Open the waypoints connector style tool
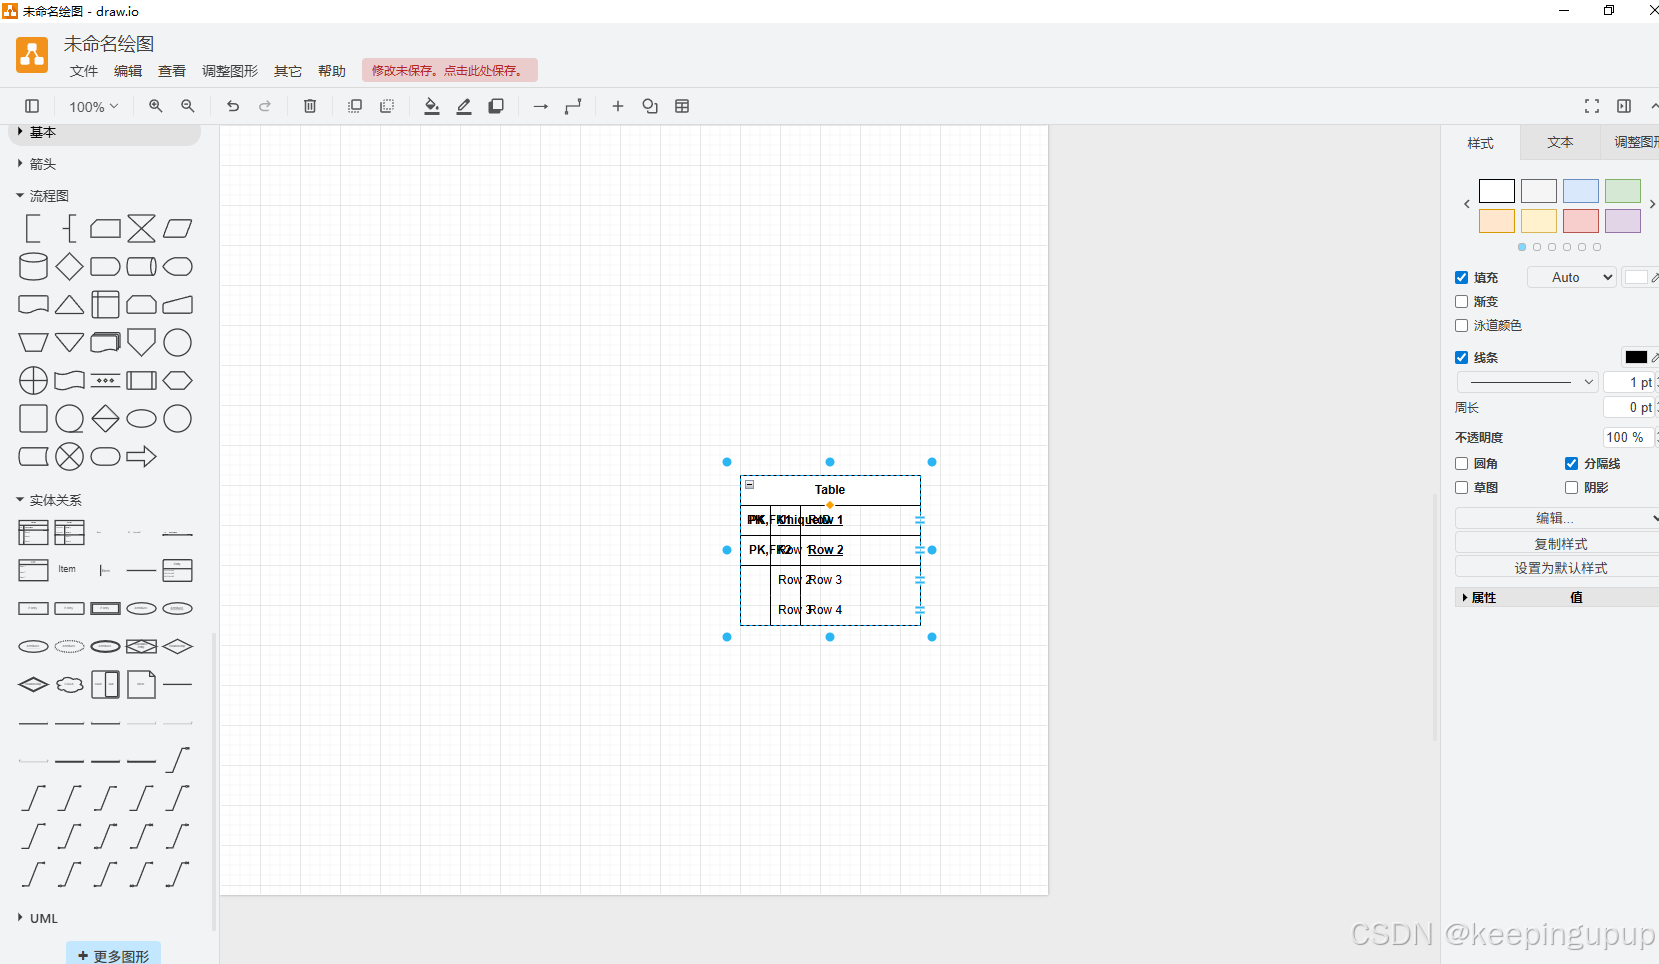Viewport: 1659px width, 964px height. (x=573, y=106)
